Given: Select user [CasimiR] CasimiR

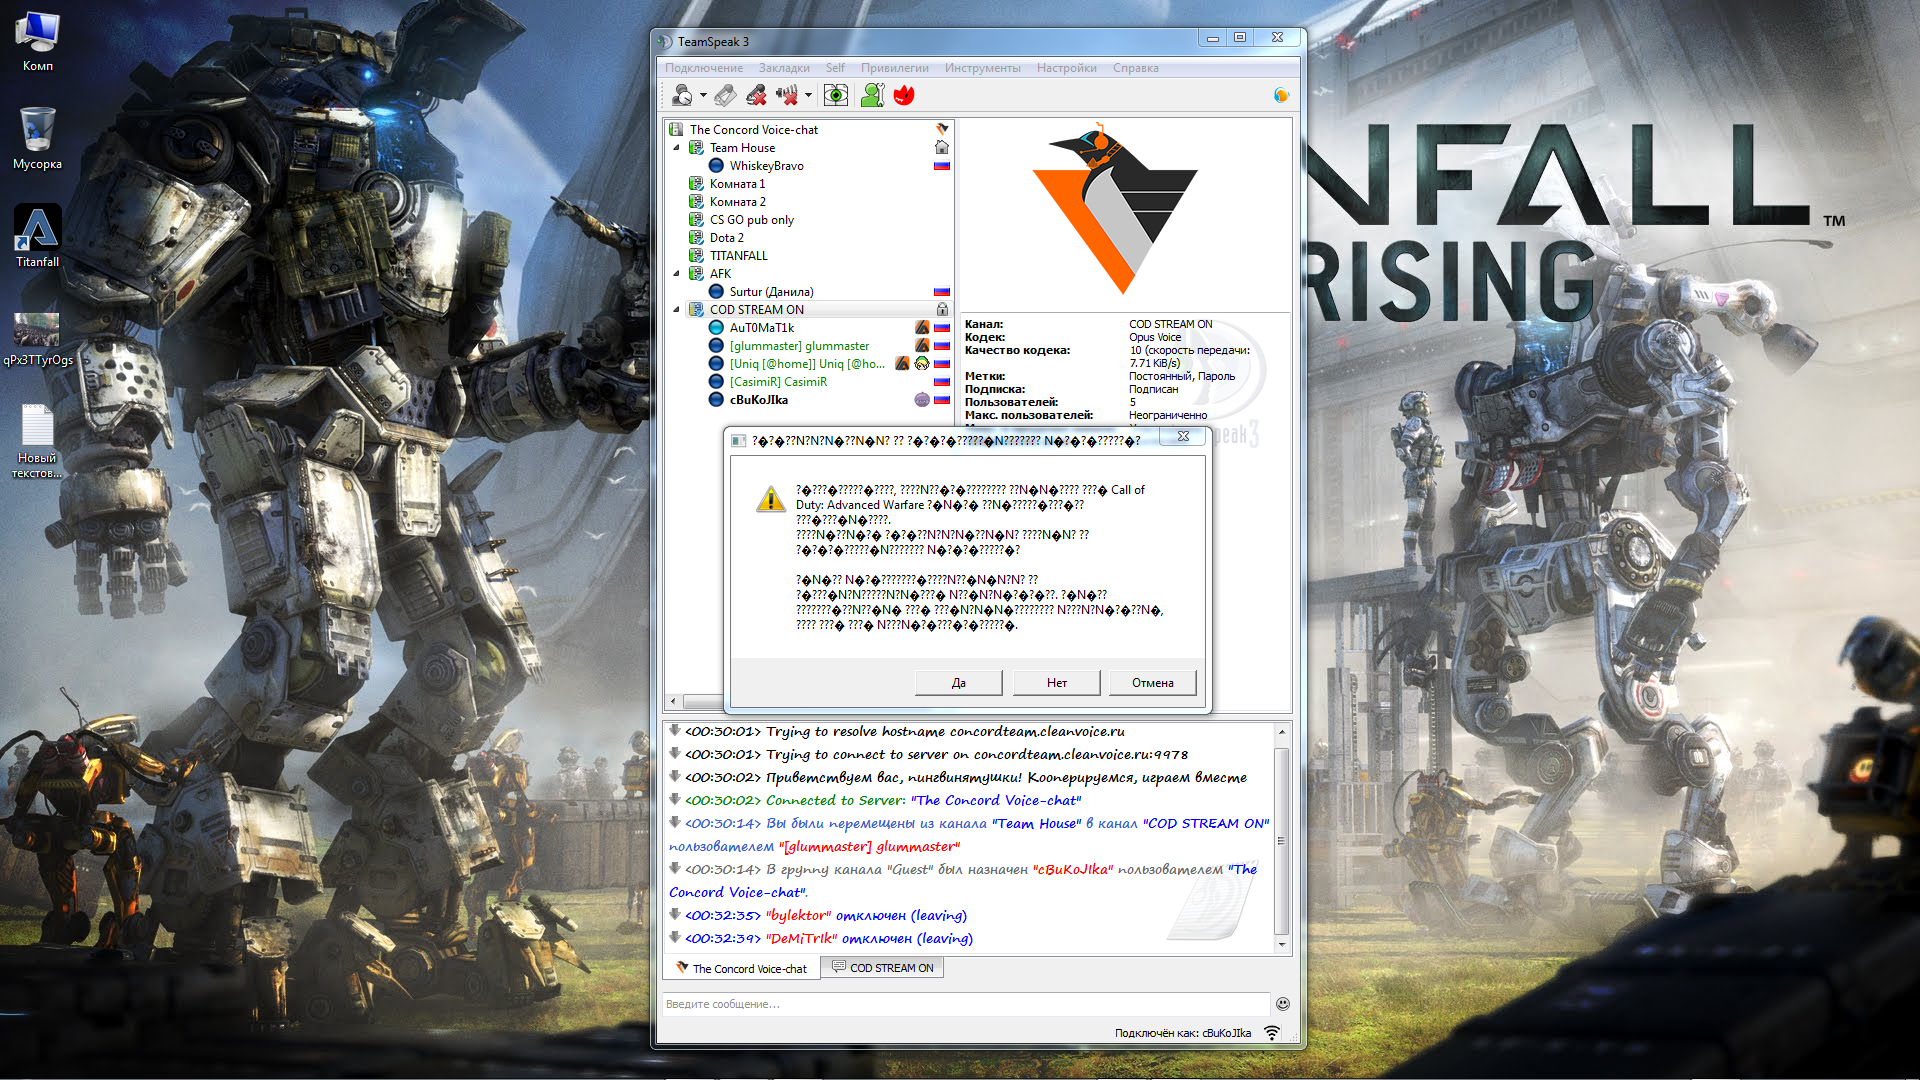Looking at the screenshot, I should tap(778, 382).
